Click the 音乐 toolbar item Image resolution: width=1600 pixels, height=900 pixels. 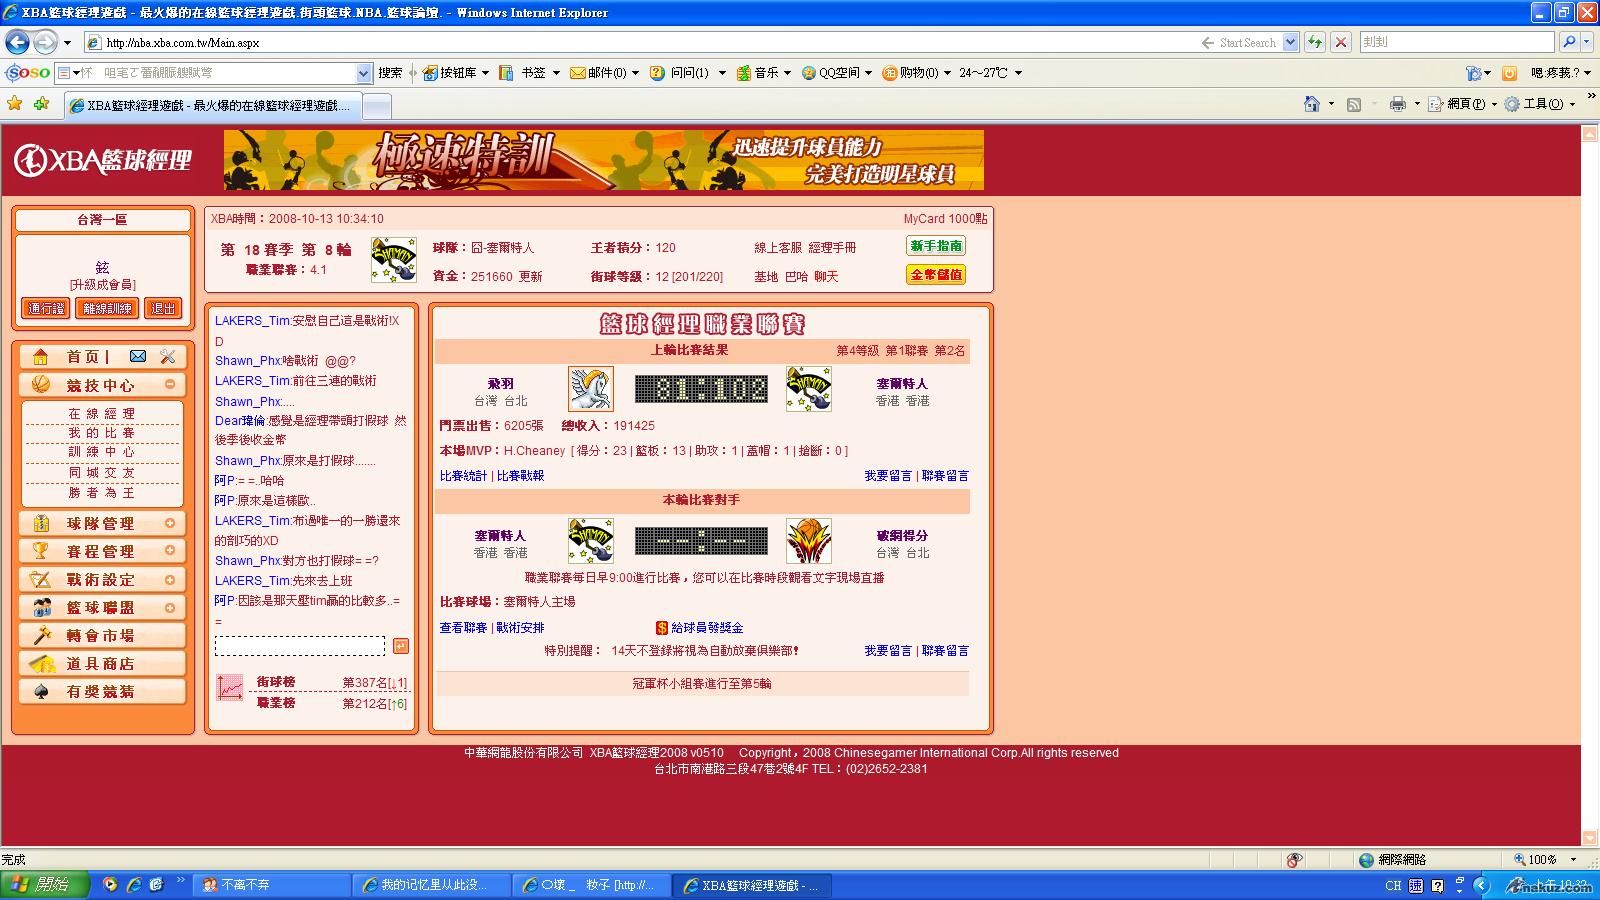763,73
